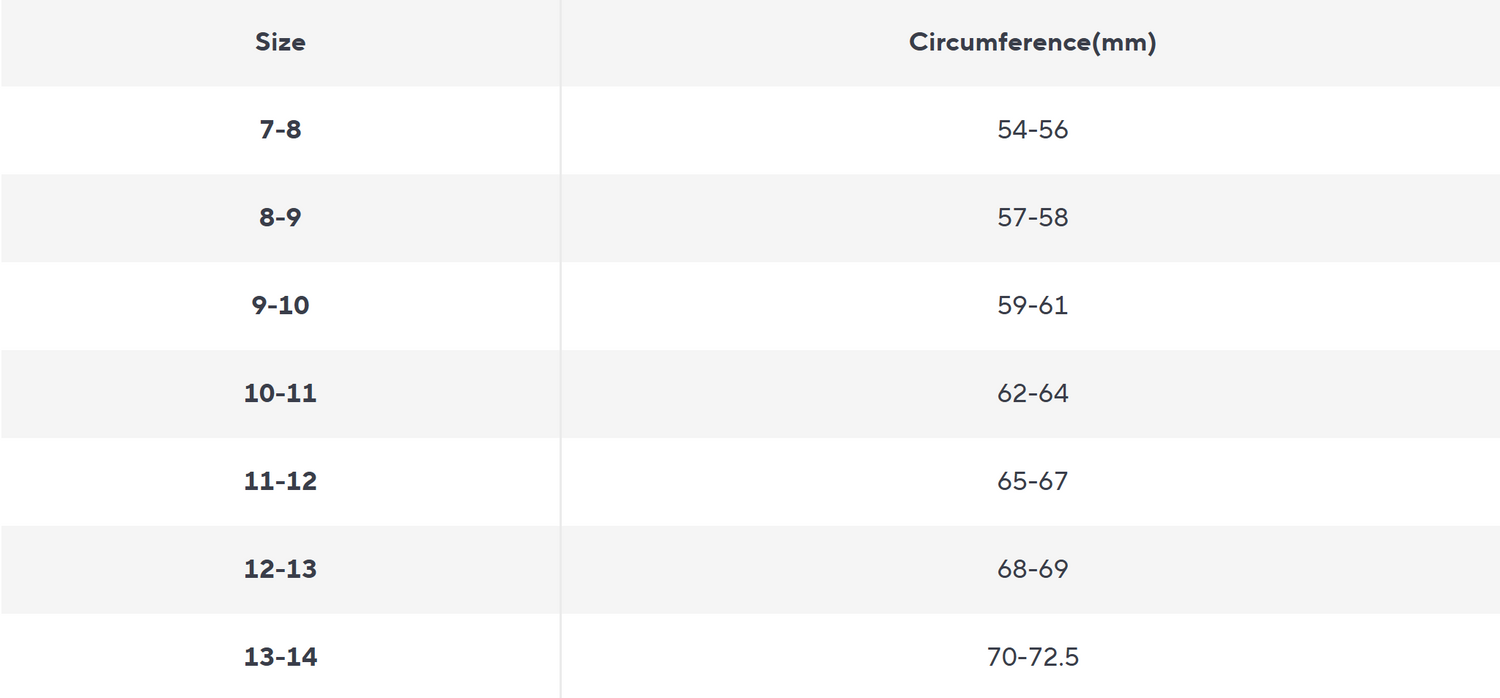Screen dimensions: 1500x698
Task: Click the 65-67 circumference value
Action: [1032, 482]
